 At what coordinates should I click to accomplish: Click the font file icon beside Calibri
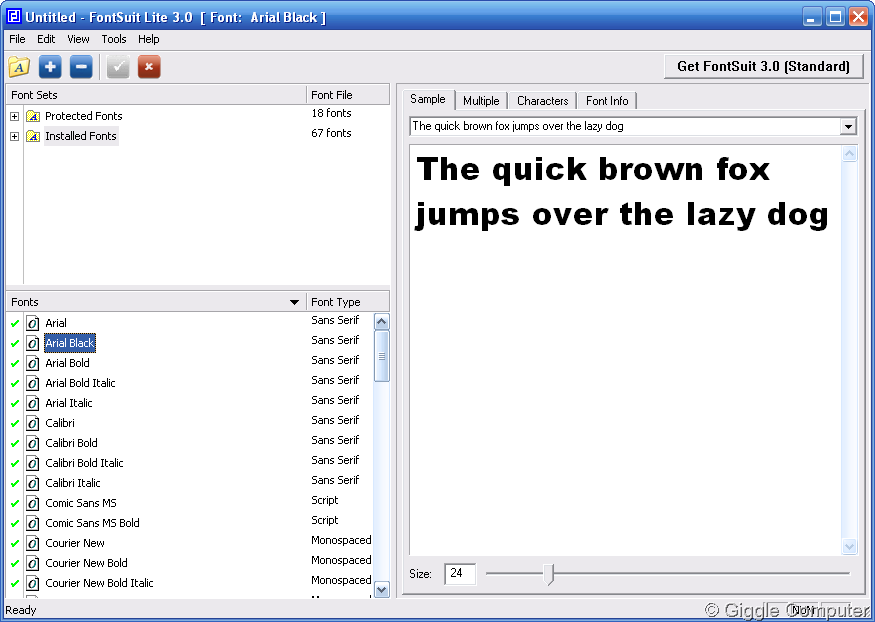click(x=33, y=423)
